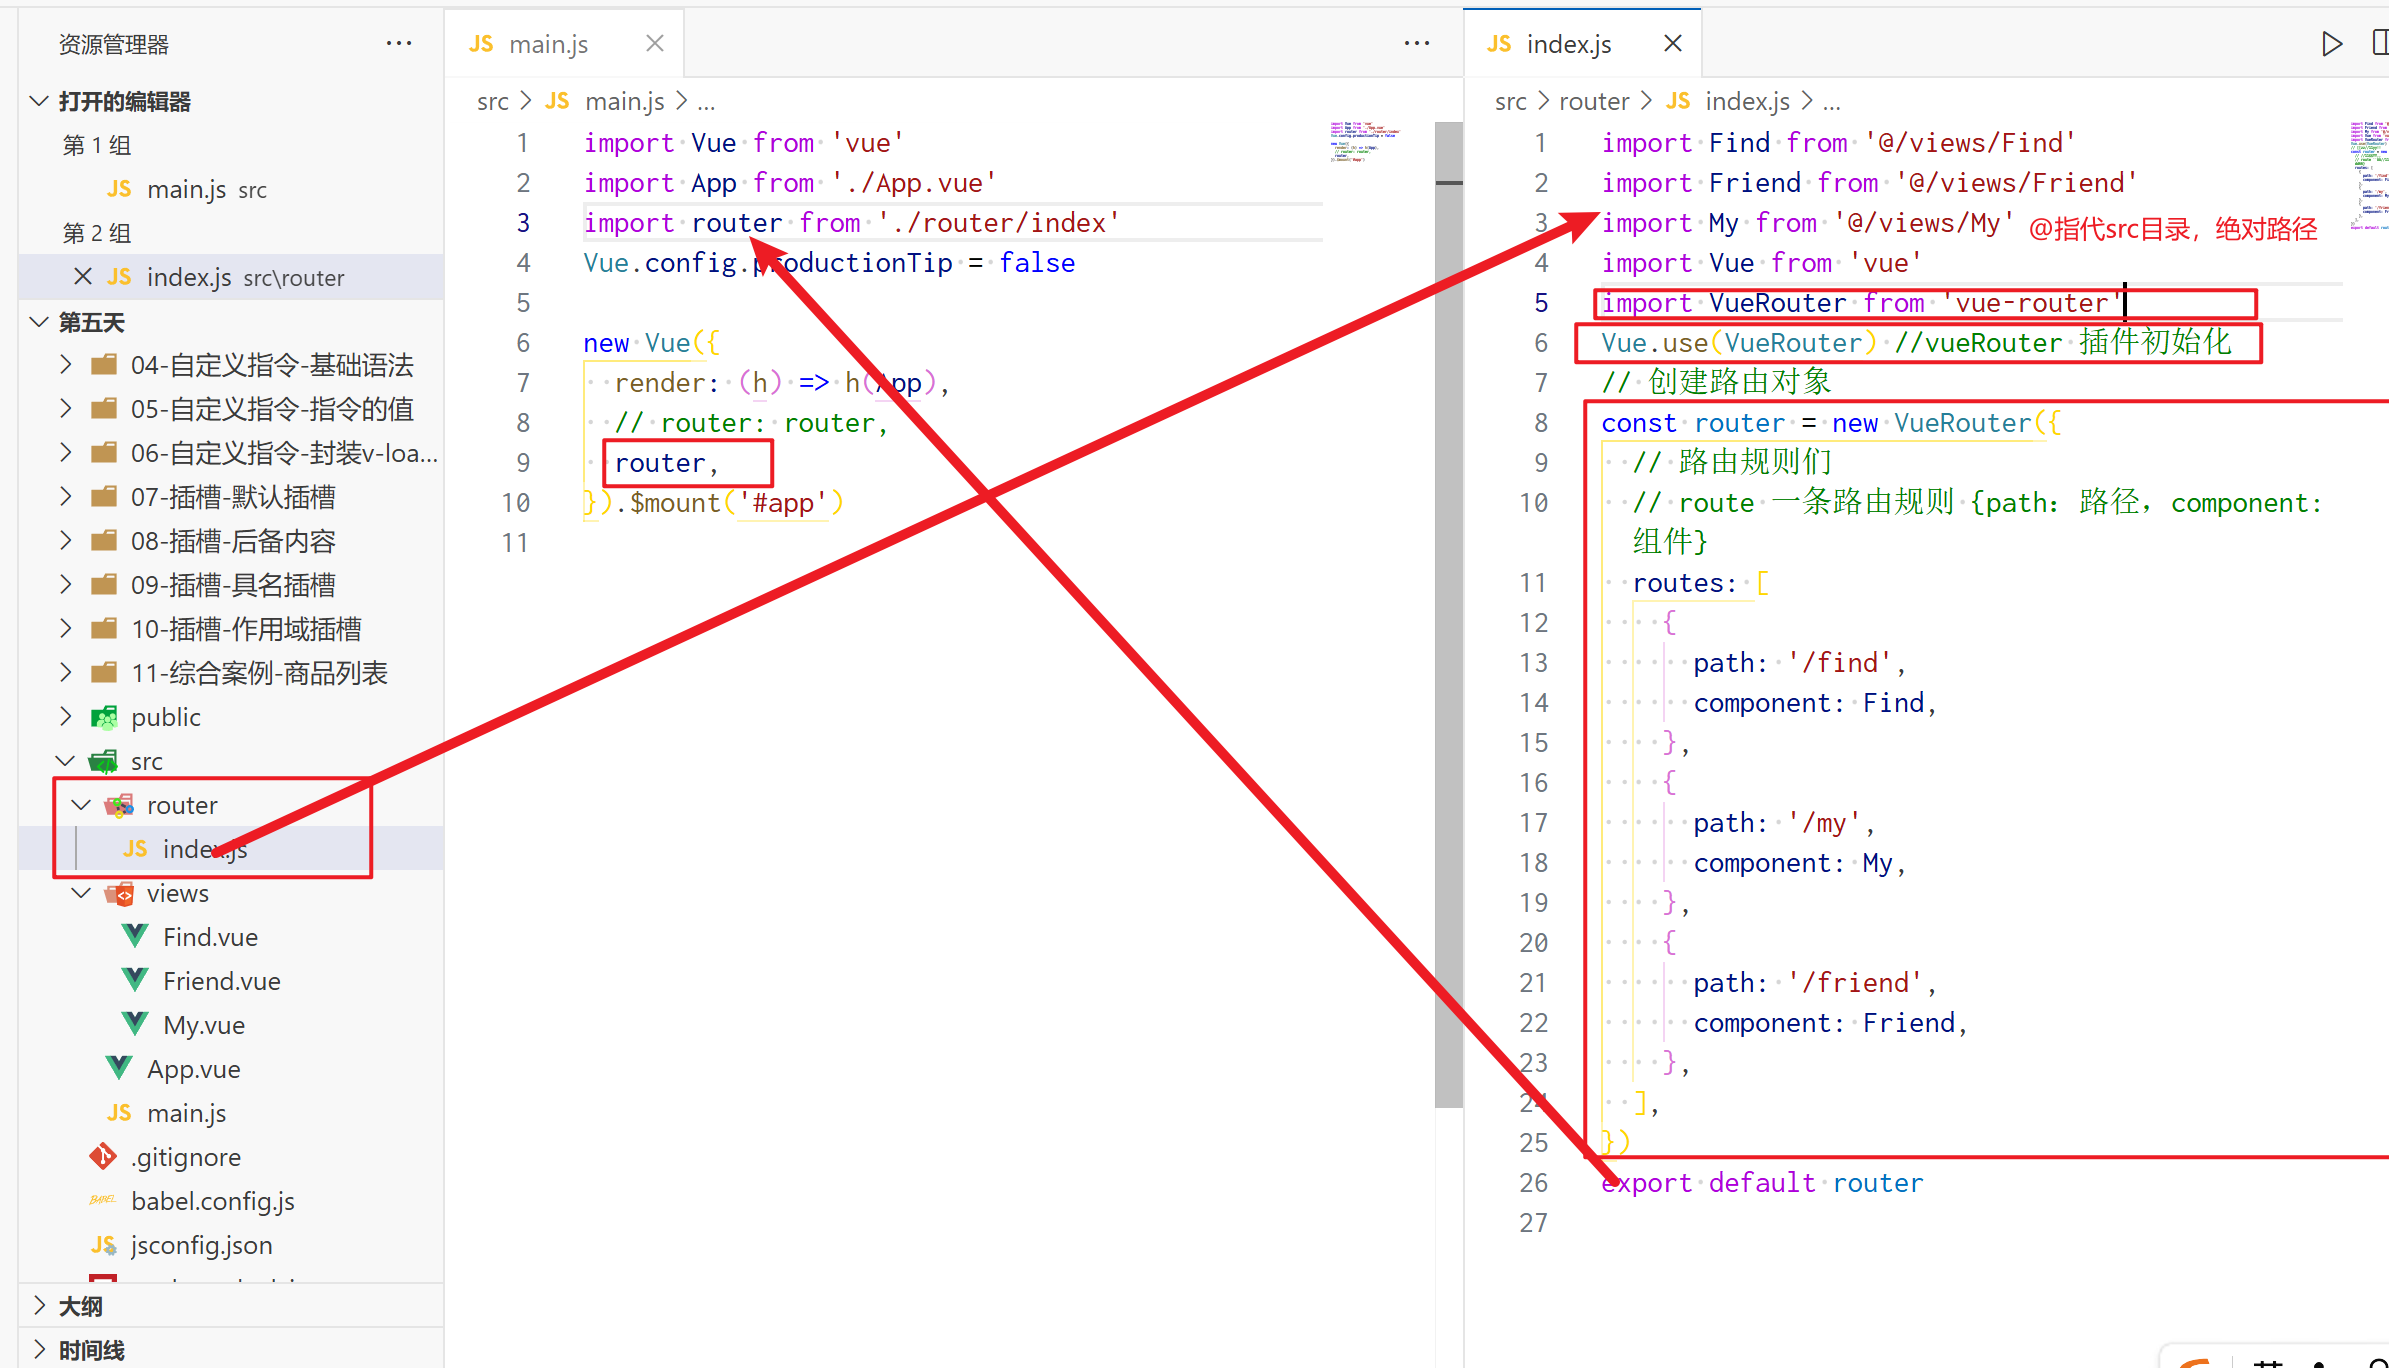The width and height of the screenshot is (2389, 1368).
Task: Click the Run code play icon
Action: point(2331,44)
